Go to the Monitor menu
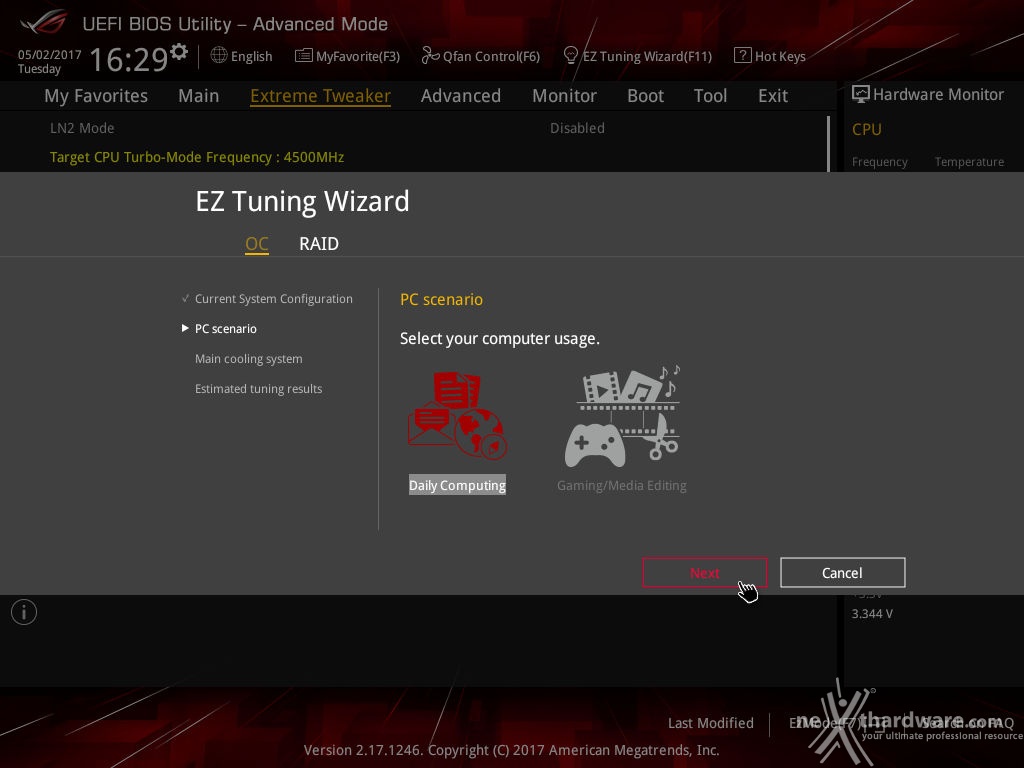 pos(564,96)
